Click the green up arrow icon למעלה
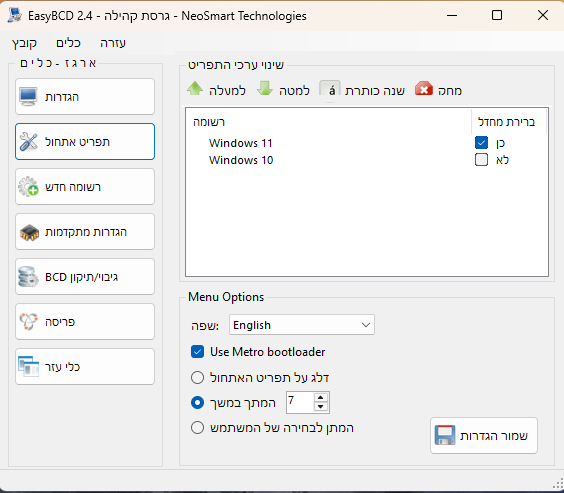 [195, 89]
